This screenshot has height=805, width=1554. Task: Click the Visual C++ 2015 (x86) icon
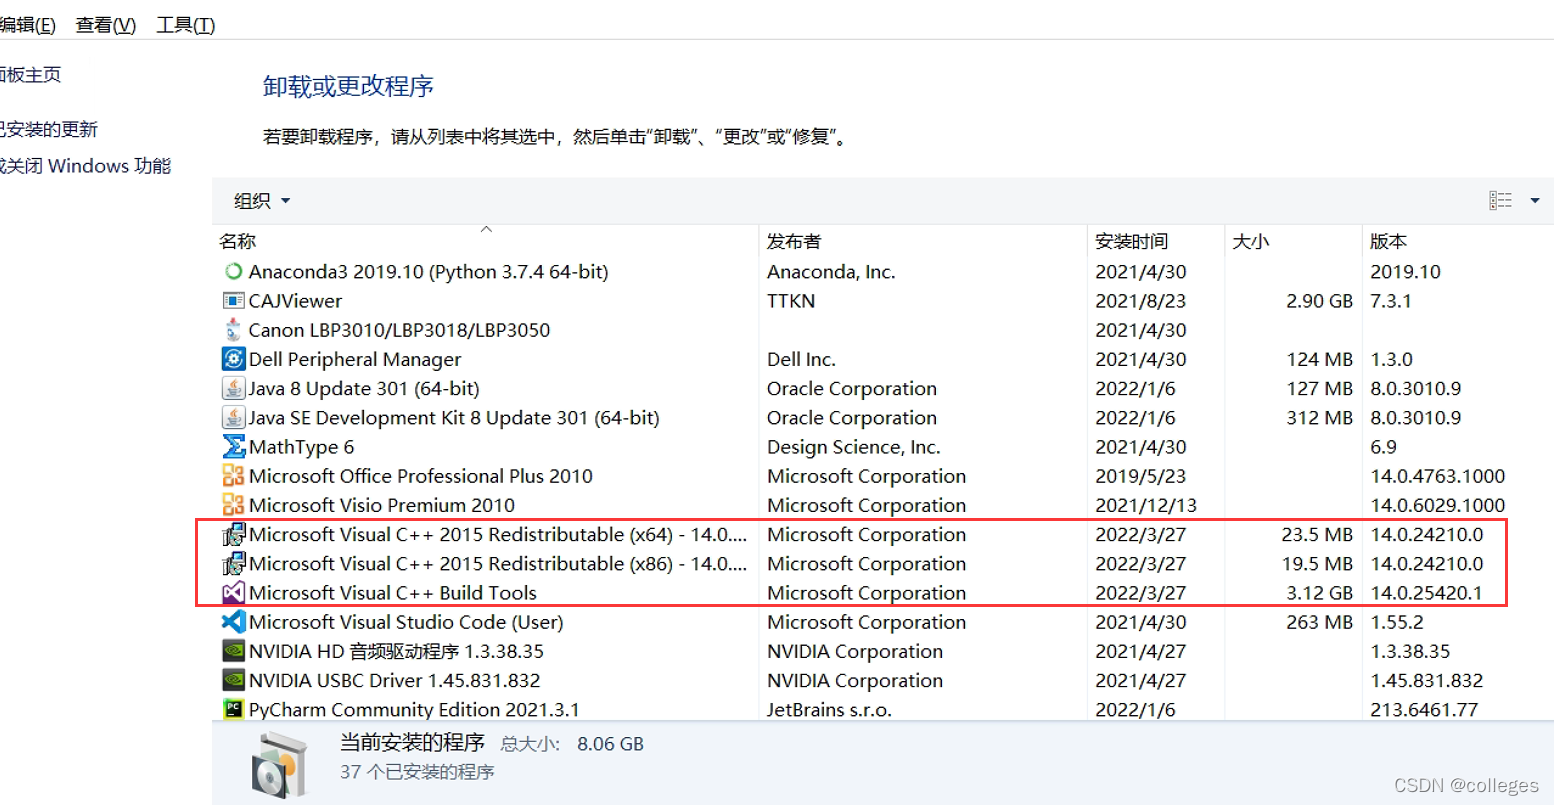(x=233, y=563)
